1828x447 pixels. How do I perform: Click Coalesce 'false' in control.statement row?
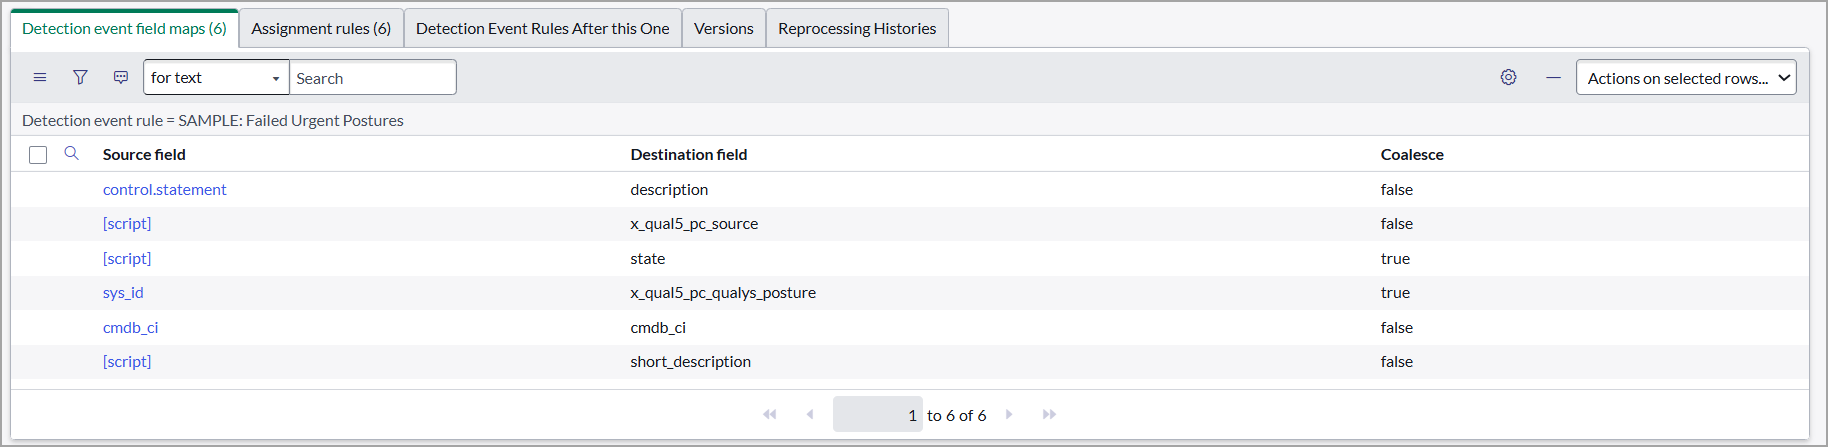tap(1397, 189)
